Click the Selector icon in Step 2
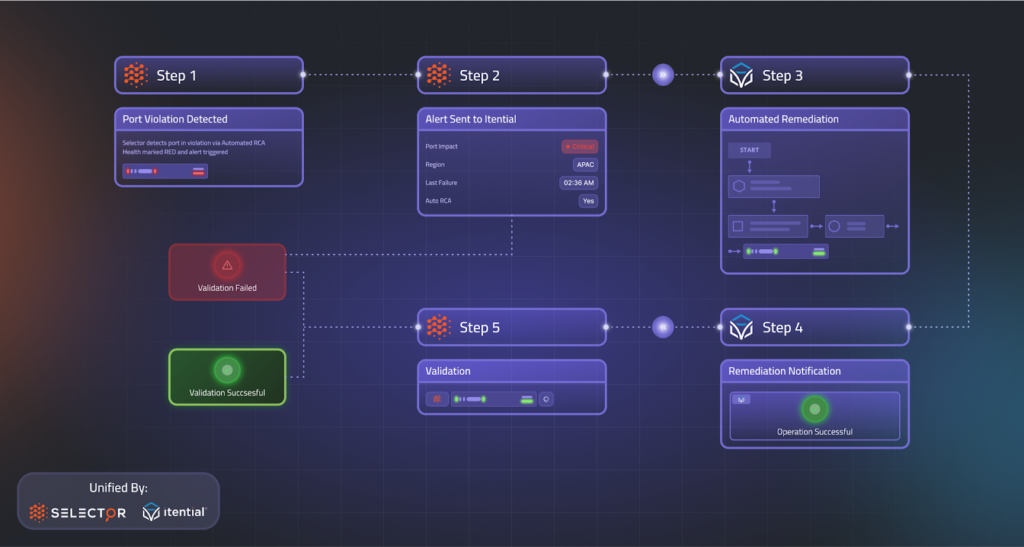The image size is (1024, 547). [439, 75]
